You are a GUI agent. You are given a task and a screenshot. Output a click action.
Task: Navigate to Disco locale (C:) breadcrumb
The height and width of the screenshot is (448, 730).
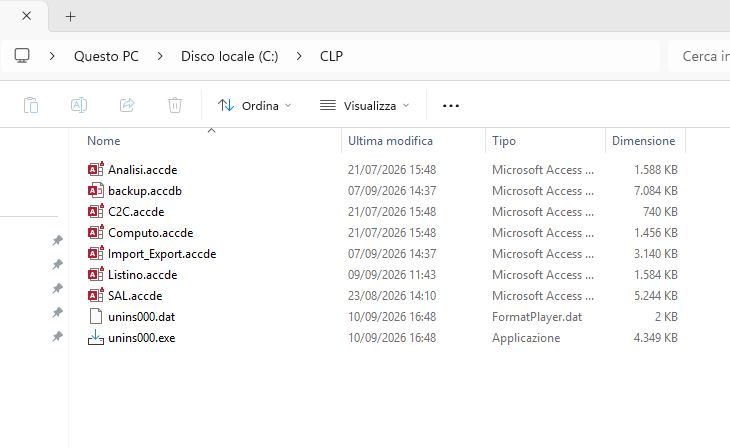coord(230,56)
